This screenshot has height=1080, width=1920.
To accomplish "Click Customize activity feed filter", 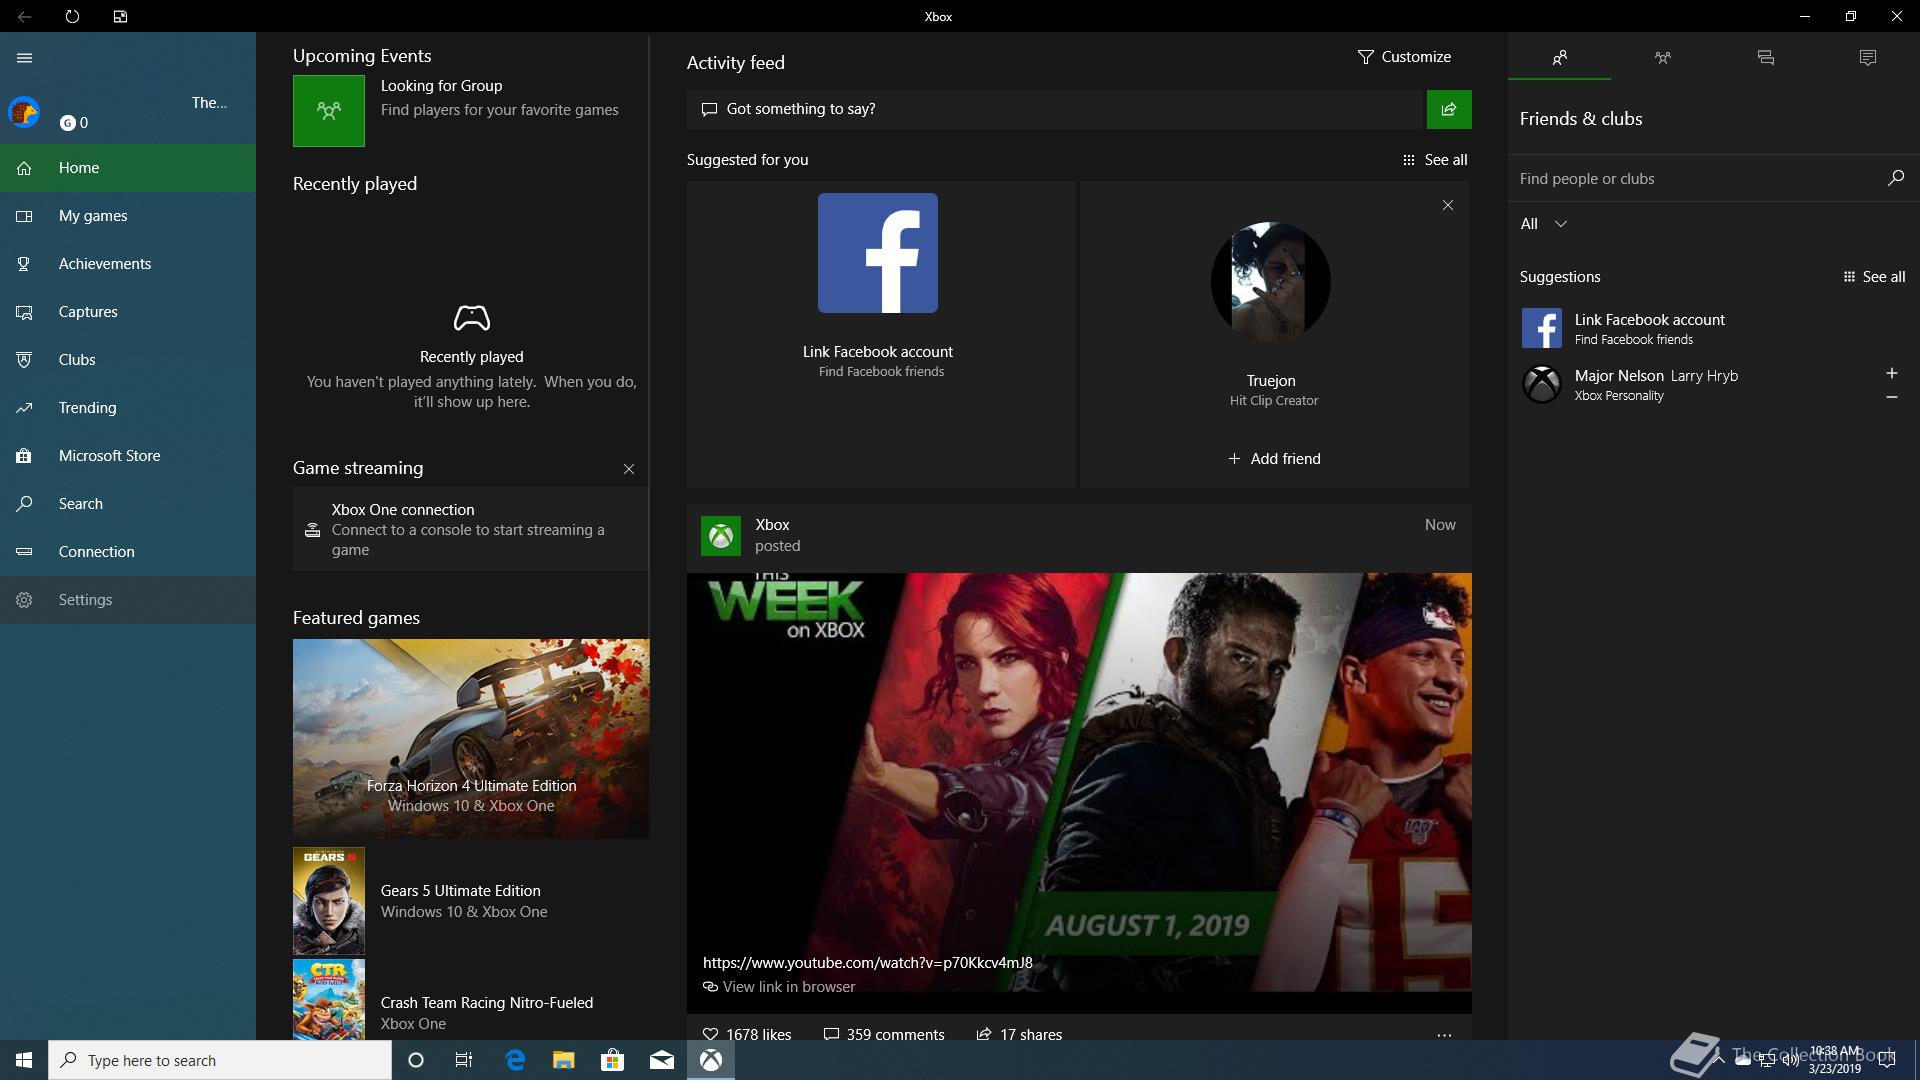I will click(1404, 57).
